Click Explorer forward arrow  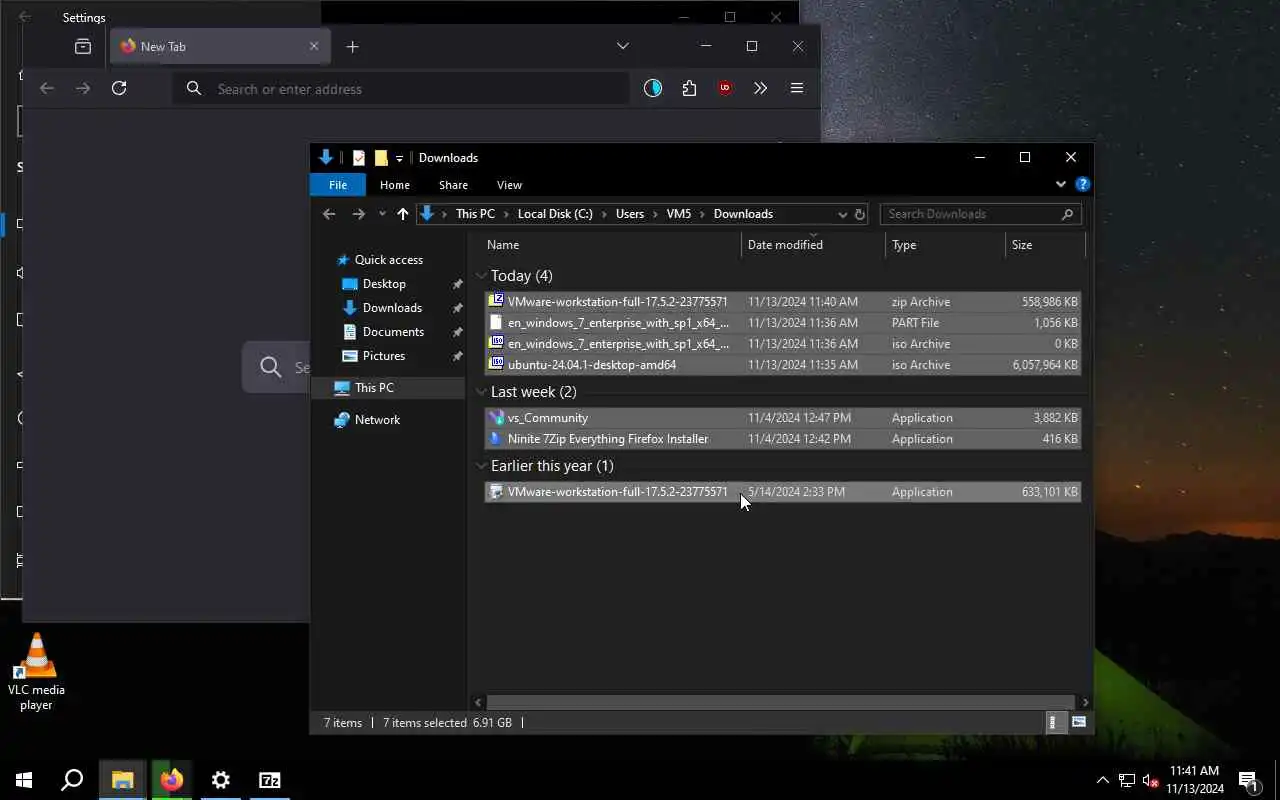click(x=358, y=214)
